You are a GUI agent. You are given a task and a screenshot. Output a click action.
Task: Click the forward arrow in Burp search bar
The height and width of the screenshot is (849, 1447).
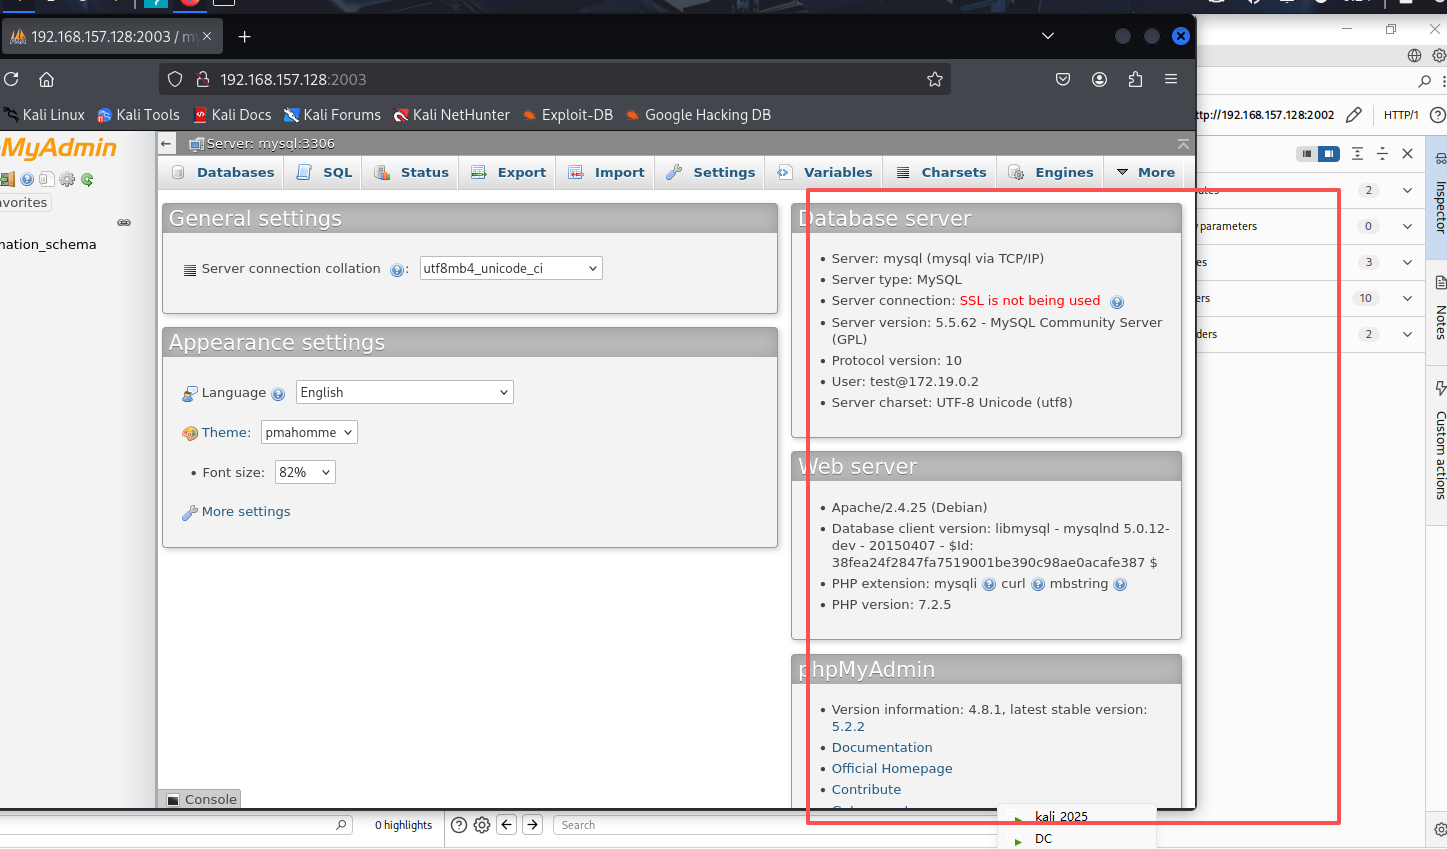(533, 825)
